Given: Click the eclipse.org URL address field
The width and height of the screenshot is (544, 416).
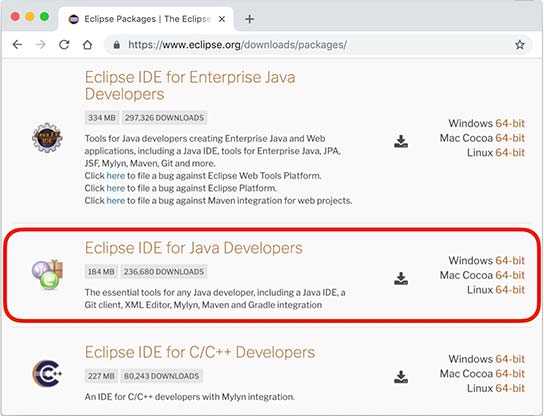Looking at the screenshot, I should [237, 45].
